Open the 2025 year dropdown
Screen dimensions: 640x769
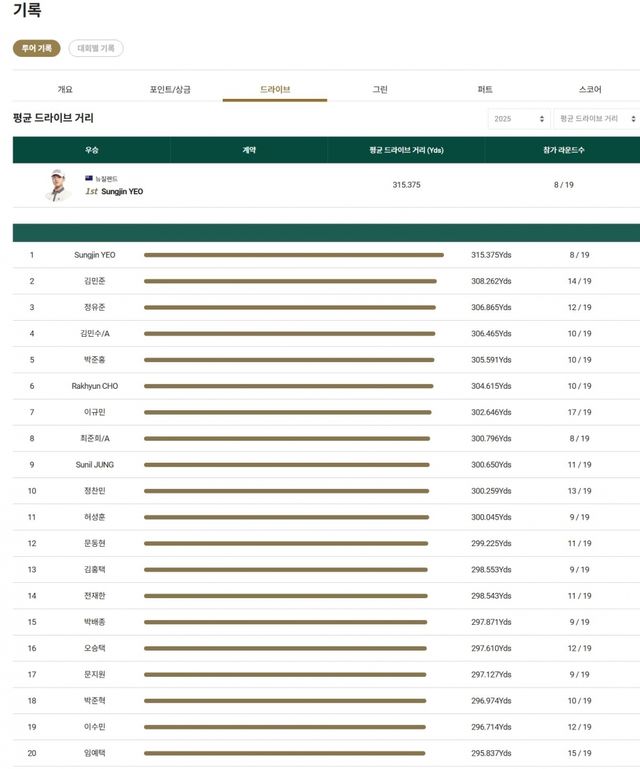518,119
